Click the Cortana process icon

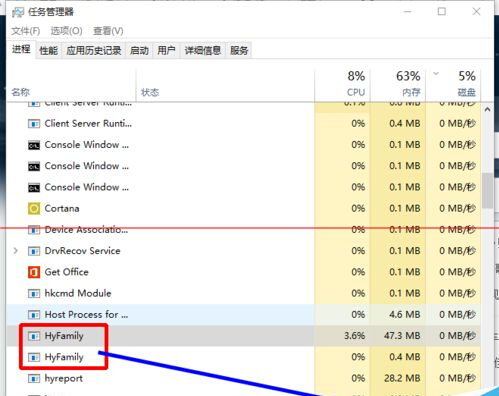pyautogui.click(x=34, y=209)
